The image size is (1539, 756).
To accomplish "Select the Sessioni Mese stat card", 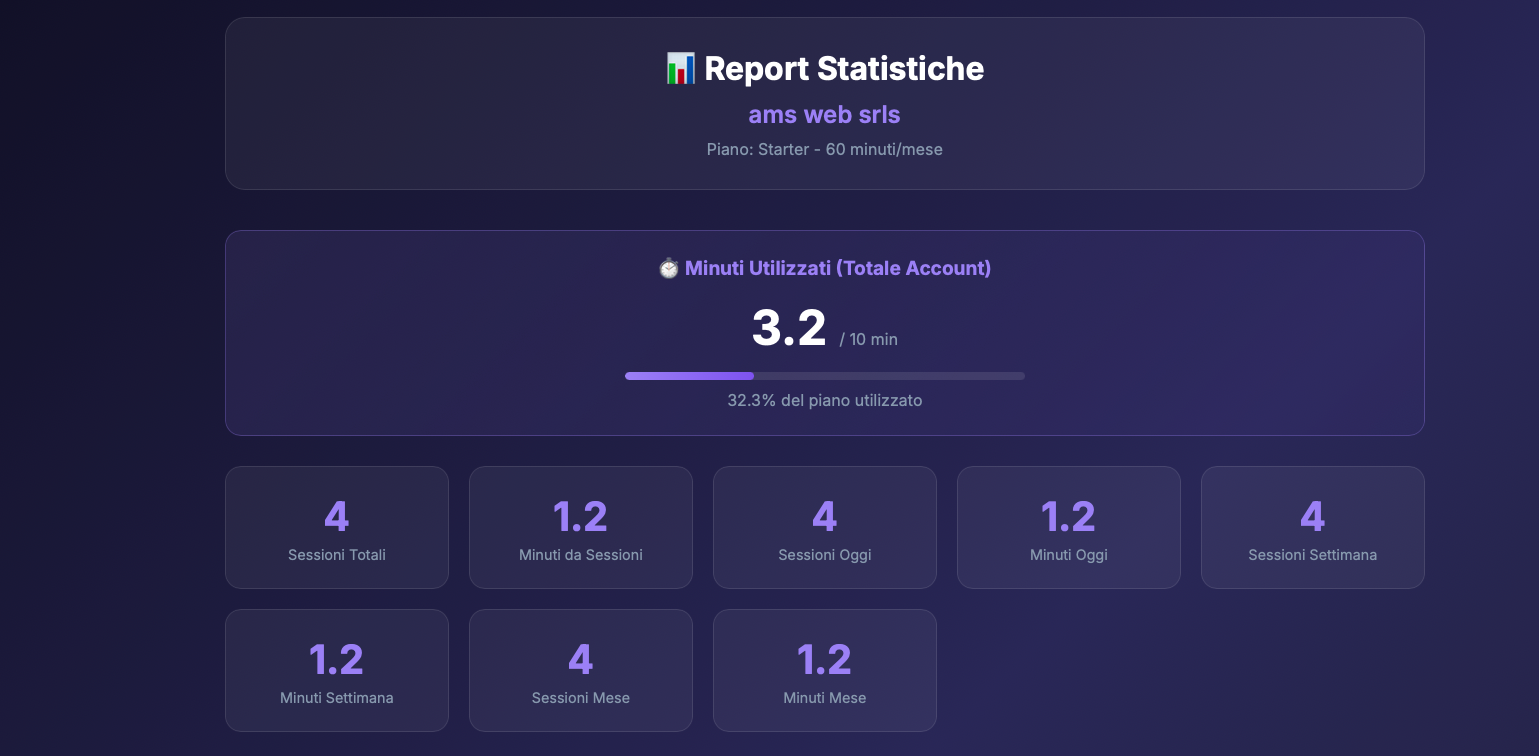I will pyautogui.click(x=580, y=670).
